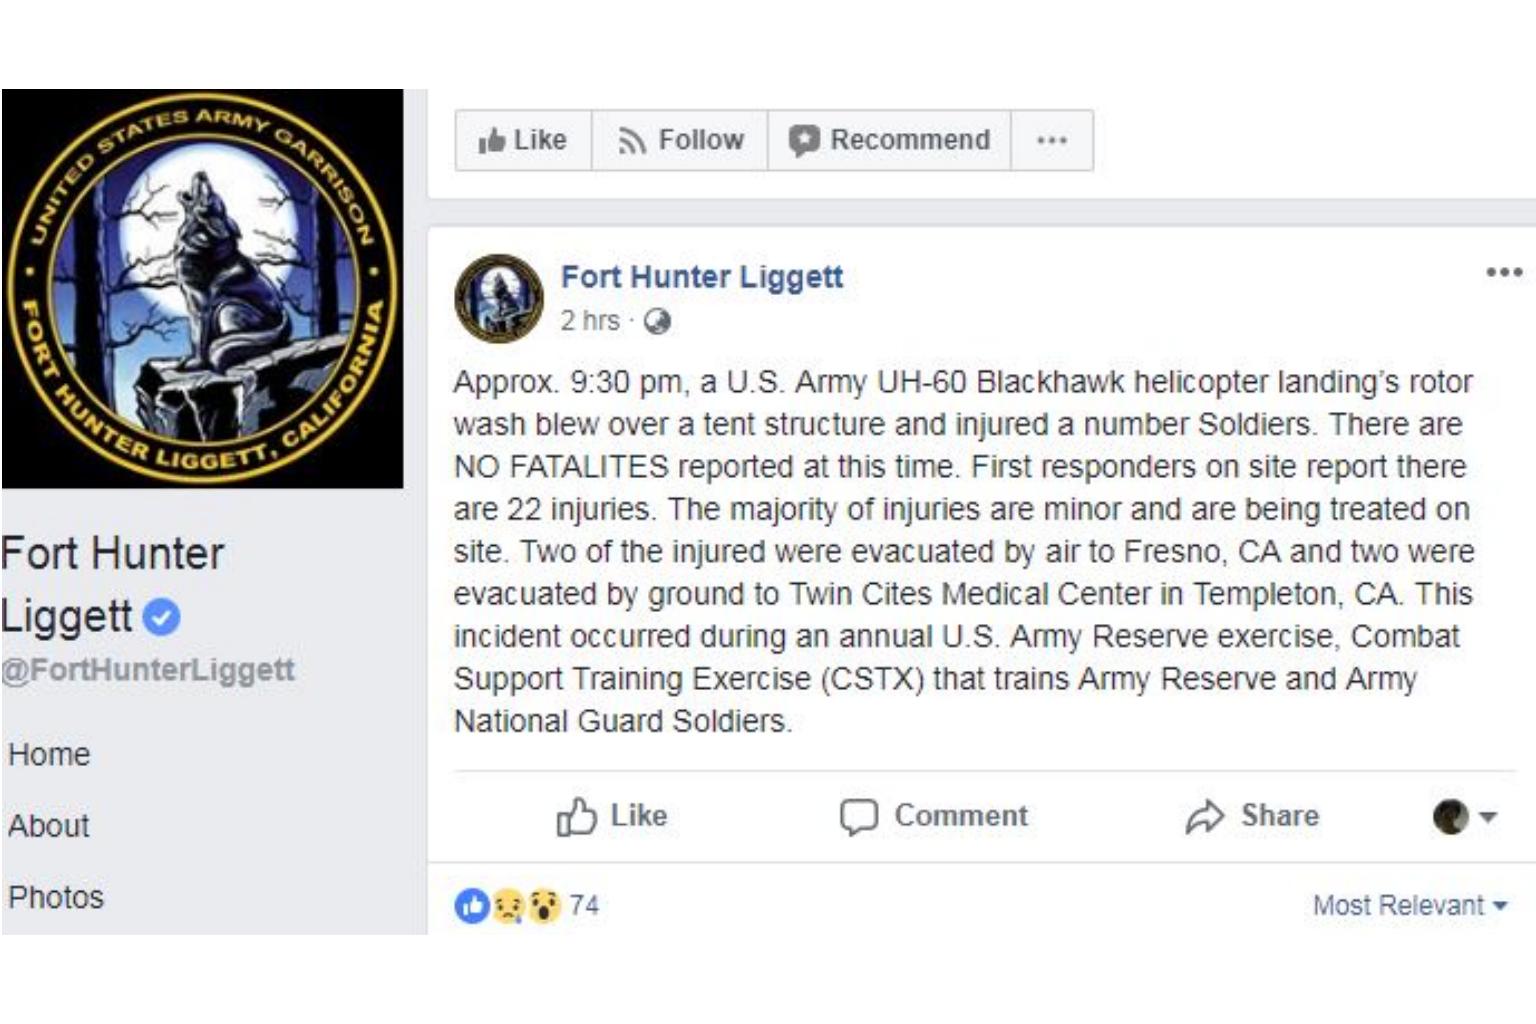Click the post author's wolf avatar
The width and height of the screenshot is (1536, 1024).
[x=498, y=298]
